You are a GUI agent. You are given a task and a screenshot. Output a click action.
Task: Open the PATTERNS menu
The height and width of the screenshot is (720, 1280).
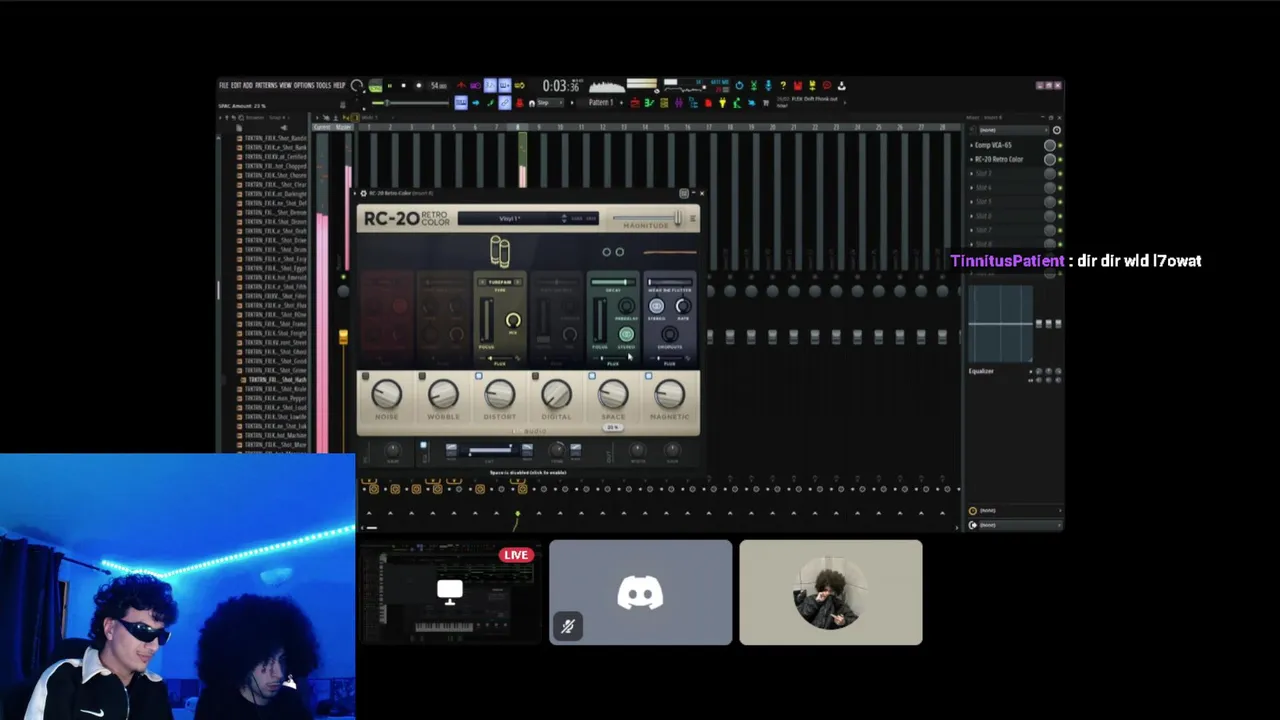(x=266, y=85)
